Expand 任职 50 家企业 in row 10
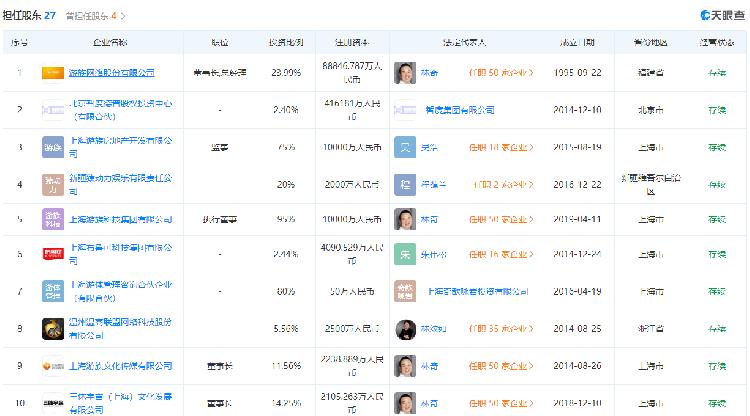750x416 pixels. (x=501, y=403)
